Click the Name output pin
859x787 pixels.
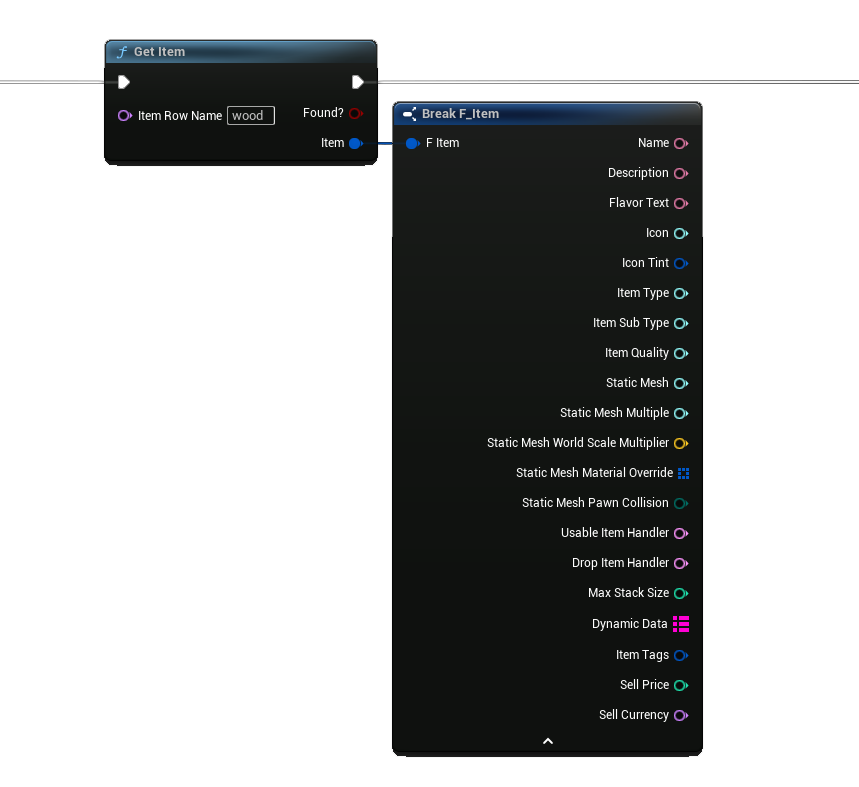(680, 143)
